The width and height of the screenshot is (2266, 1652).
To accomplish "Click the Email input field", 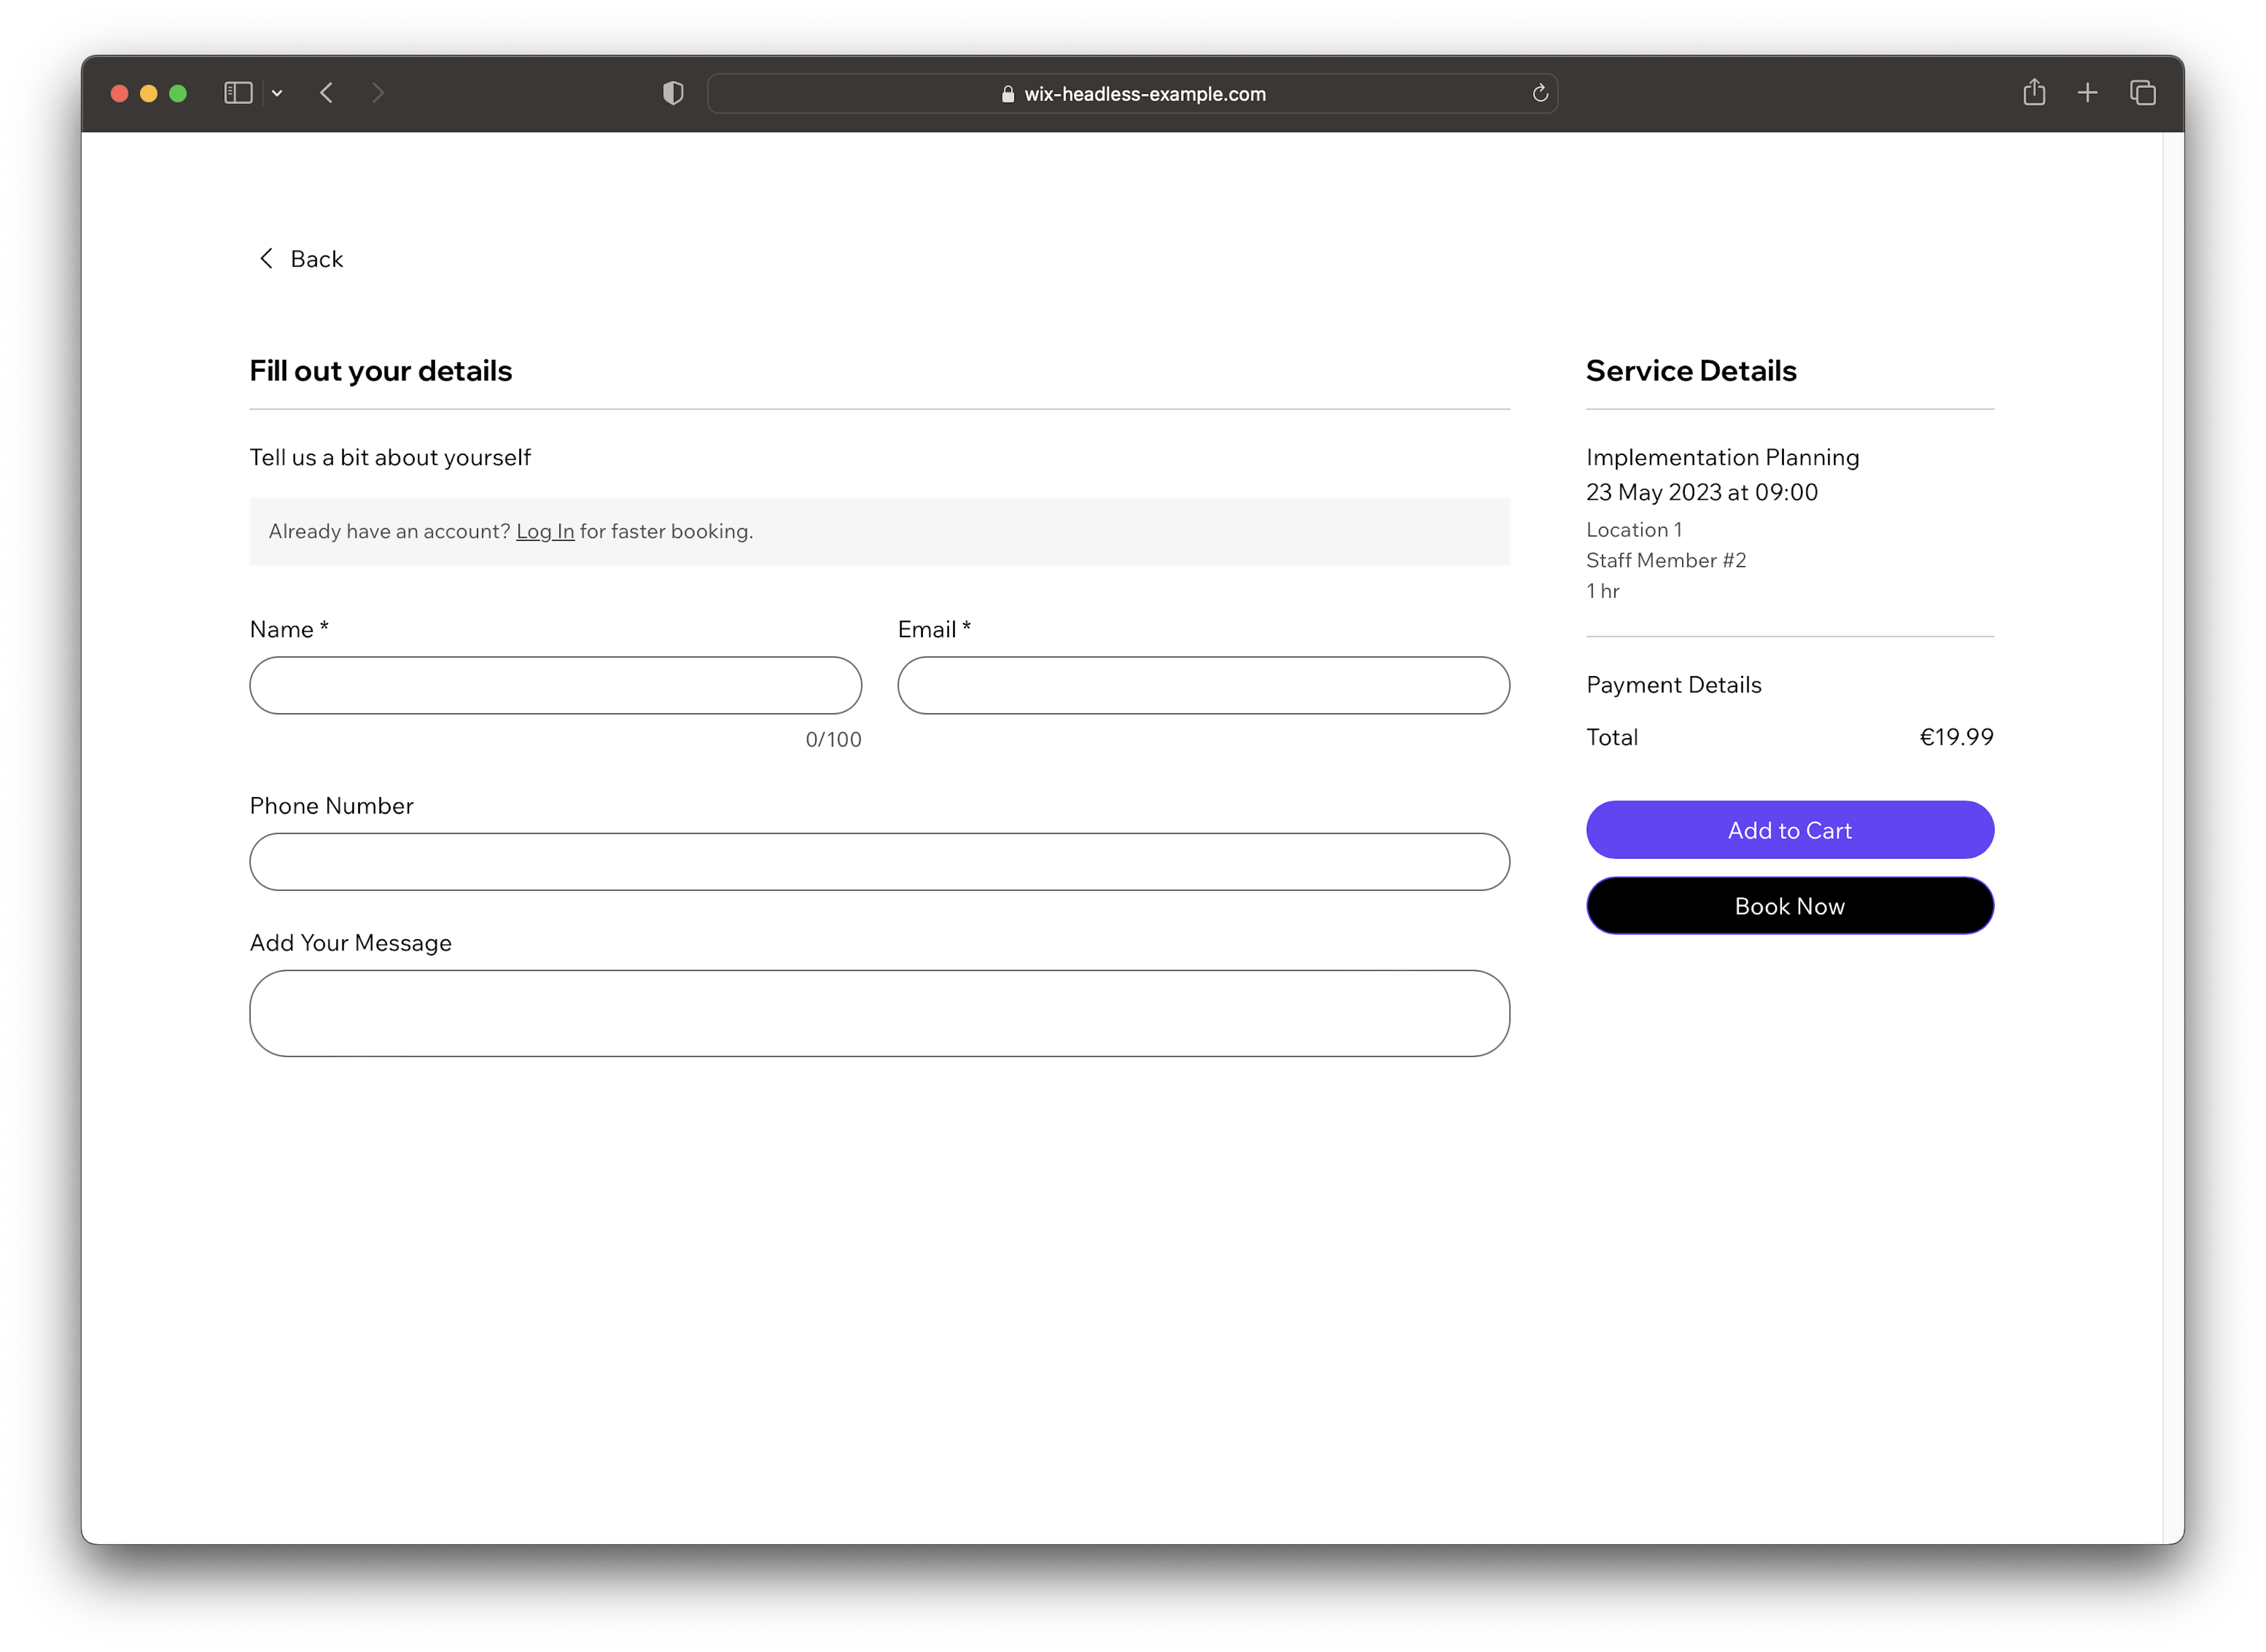I will click(1203, 684).
